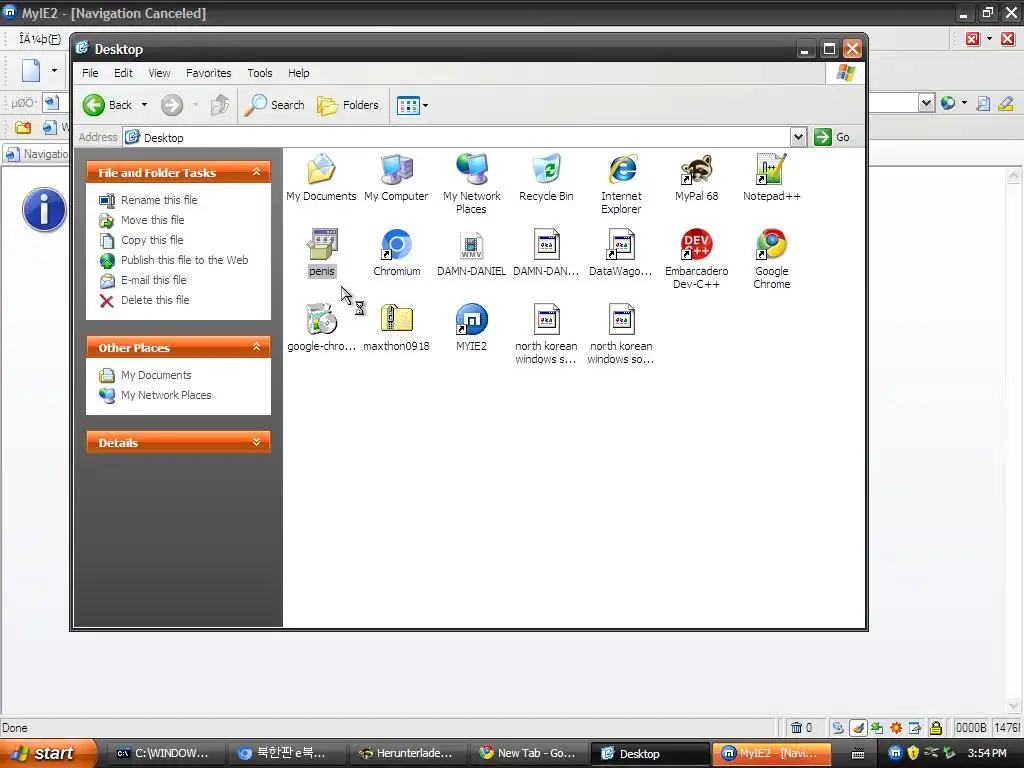The image size is (1024, 768).
Task: Open the Edit menu
Action: pos(123,73)
